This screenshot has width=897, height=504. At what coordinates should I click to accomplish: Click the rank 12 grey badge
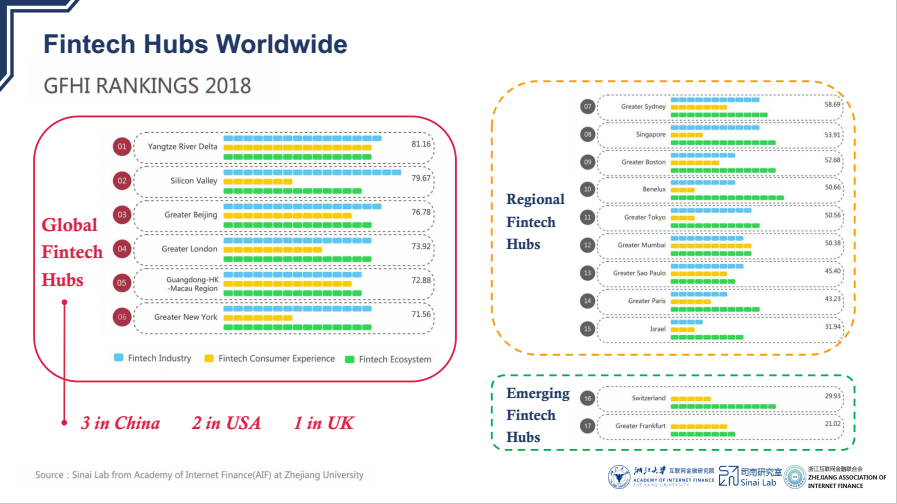[x=588, y=245]
